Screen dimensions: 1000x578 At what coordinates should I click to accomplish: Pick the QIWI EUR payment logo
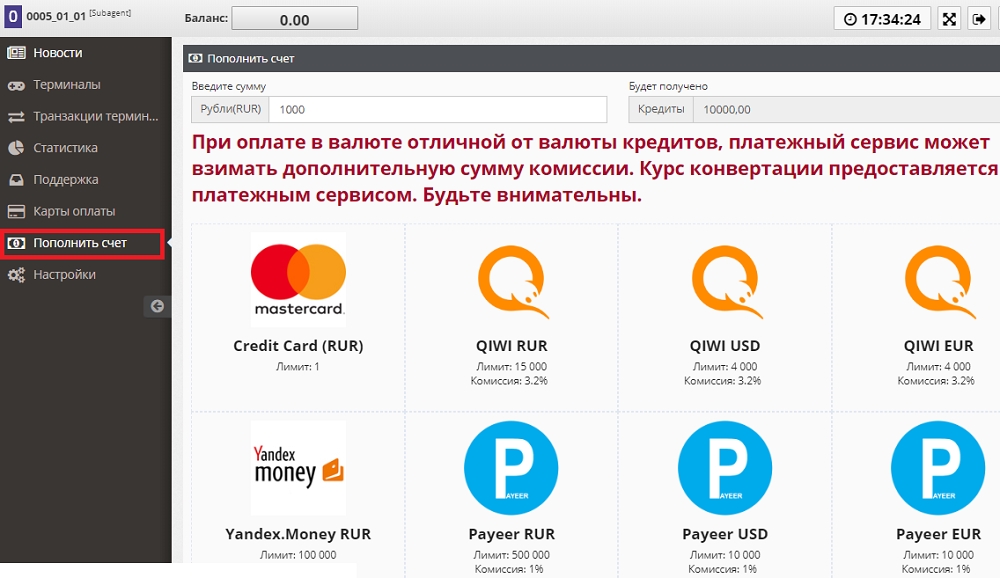pyautogui.click(x=937, y=281)
